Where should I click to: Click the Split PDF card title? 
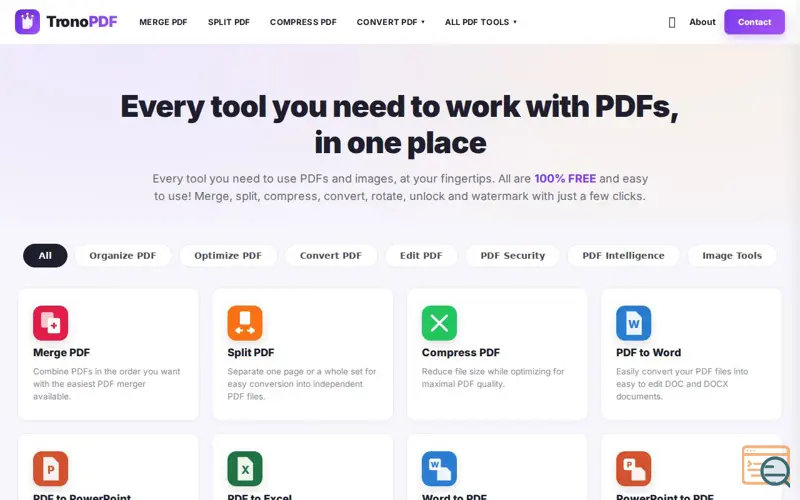[251, 353]
